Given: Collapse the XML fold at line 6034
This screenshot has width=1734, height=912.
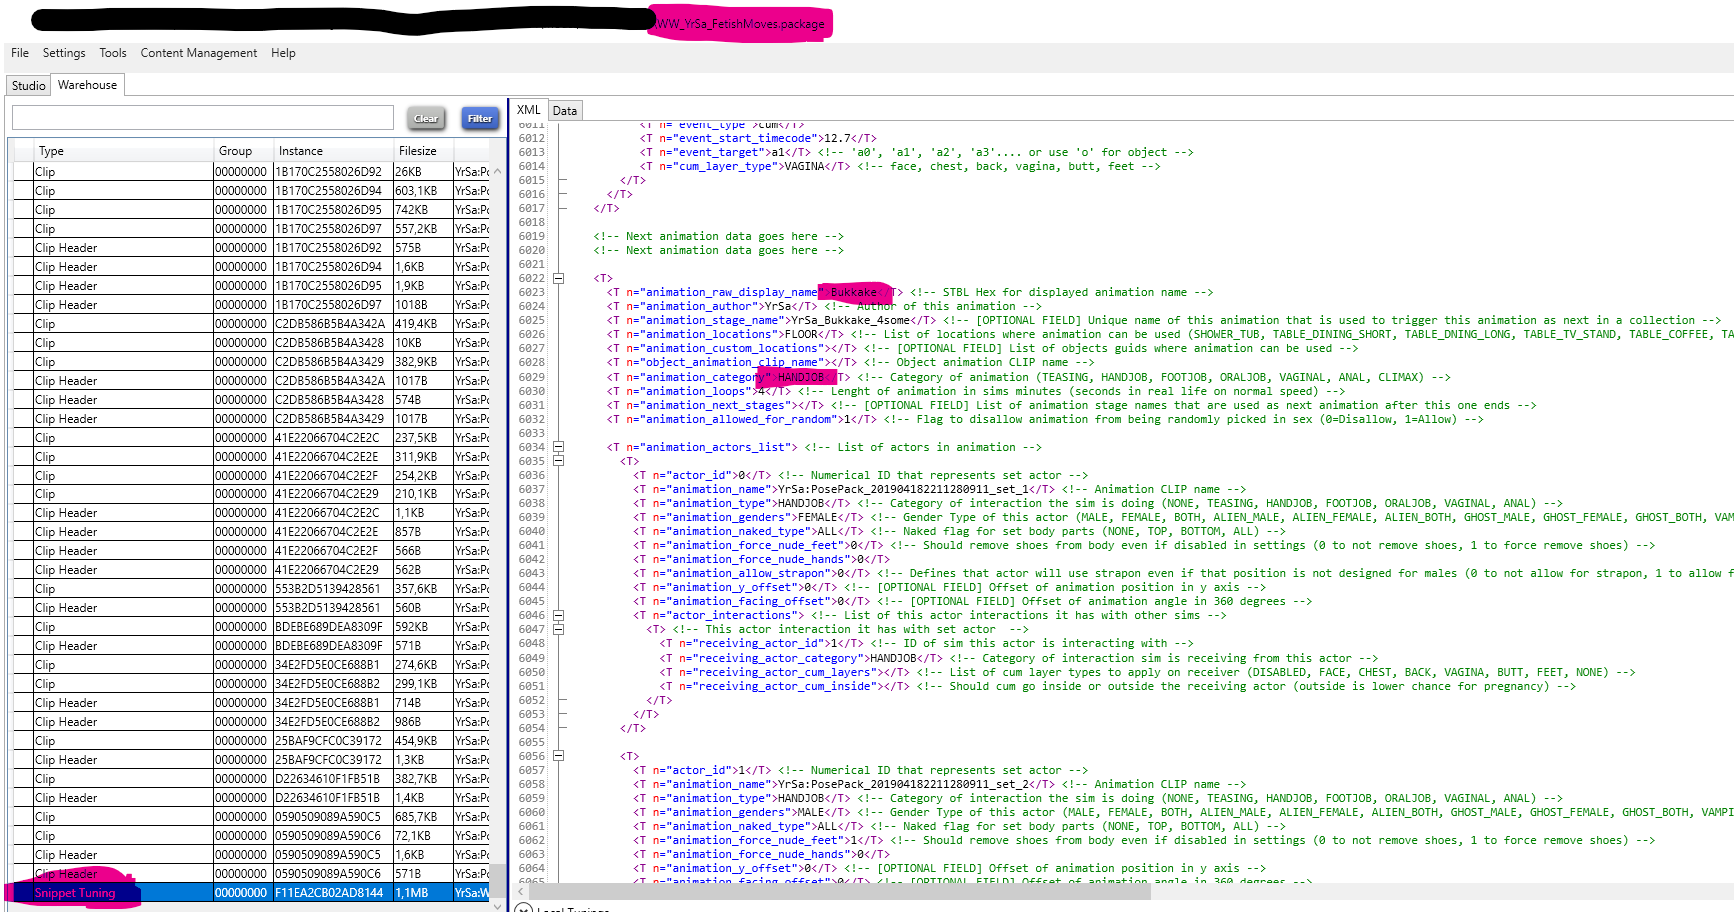Looking at the screenshot, I should [x=558, y=447].
